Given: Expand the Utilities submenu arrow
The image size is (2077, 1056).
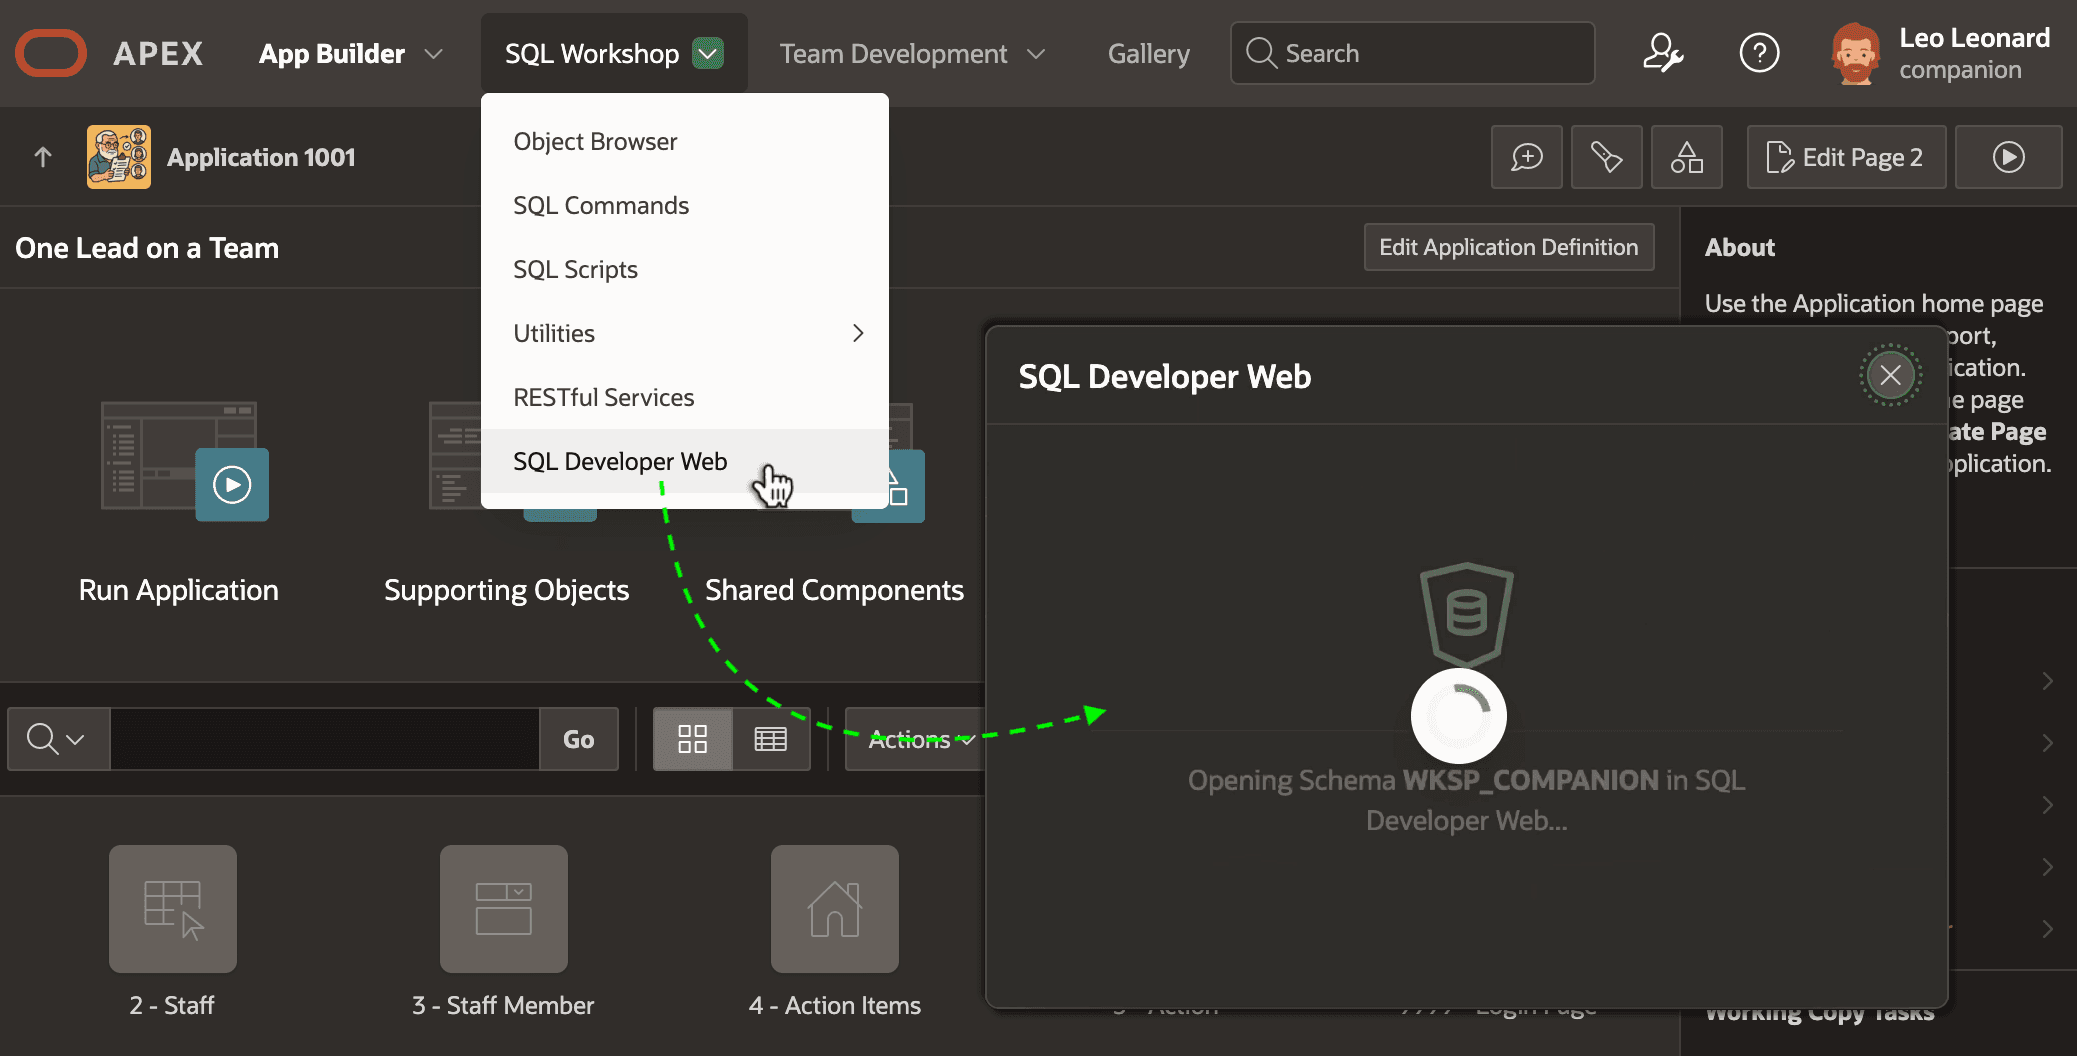Looking at the screenshot, I should pos(858,333).
